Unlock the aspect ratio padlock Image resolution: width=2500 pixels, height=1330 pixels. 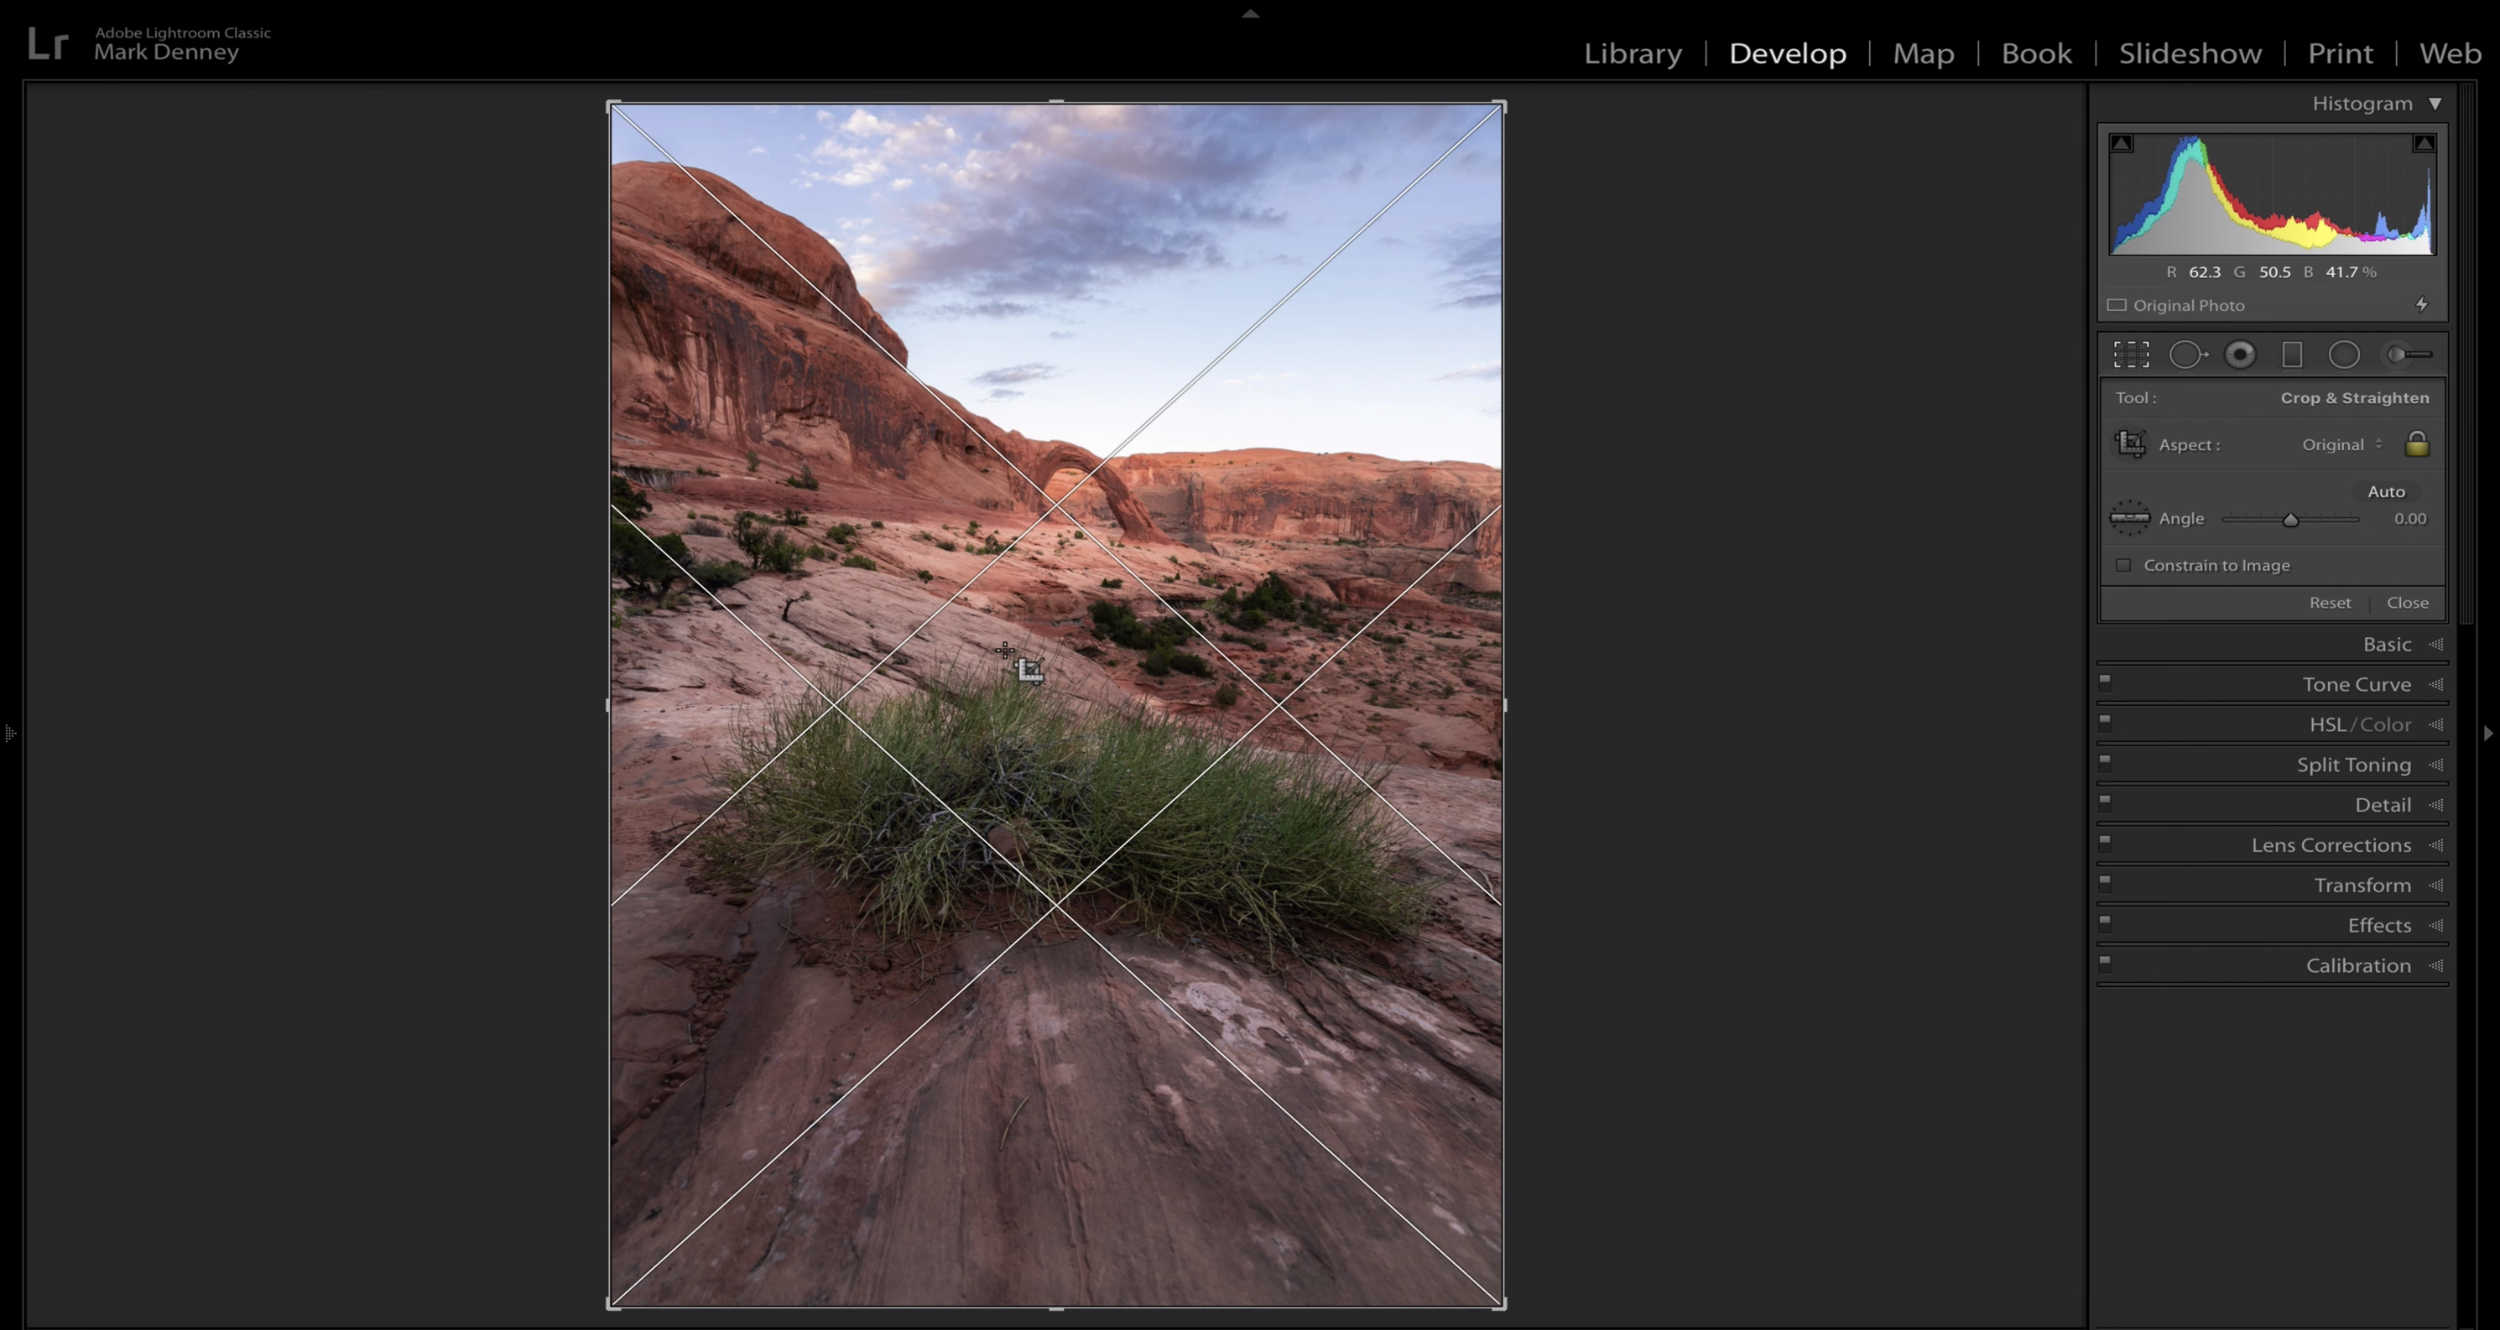pos(2417,444)
